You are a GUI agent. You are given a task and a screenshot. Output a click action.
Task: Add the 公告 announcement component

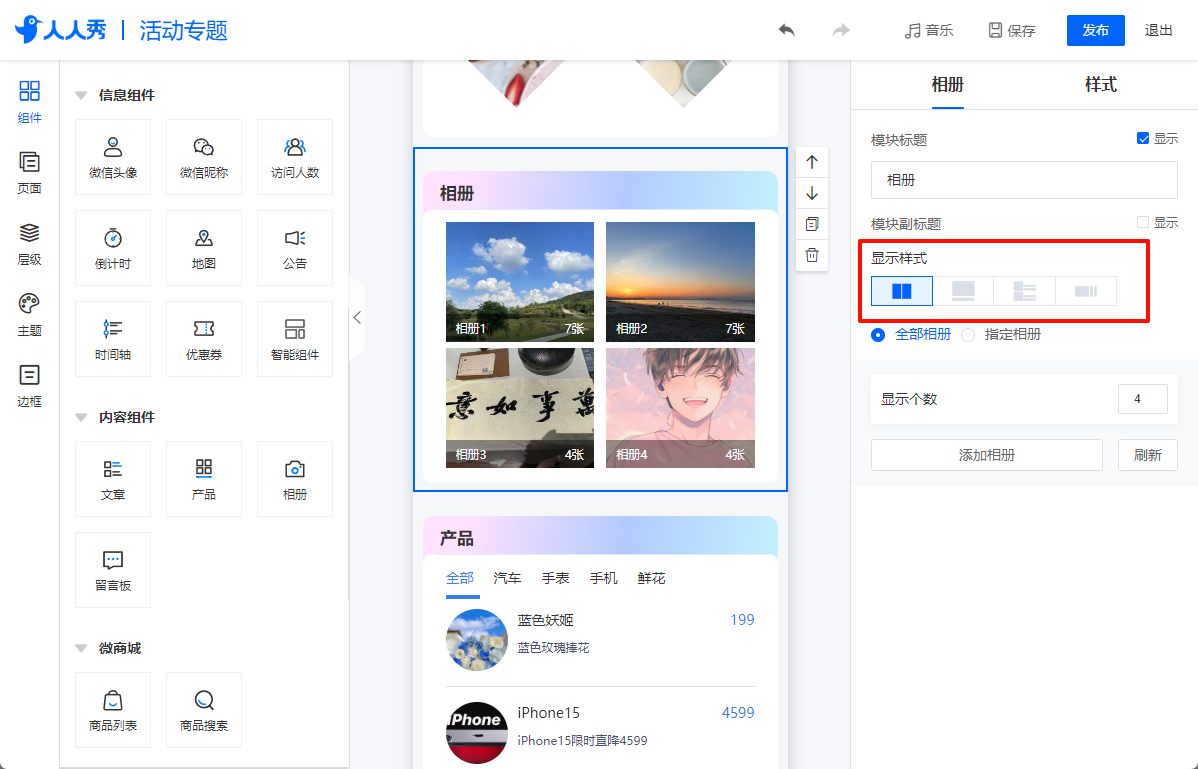[x=295, y=248]
